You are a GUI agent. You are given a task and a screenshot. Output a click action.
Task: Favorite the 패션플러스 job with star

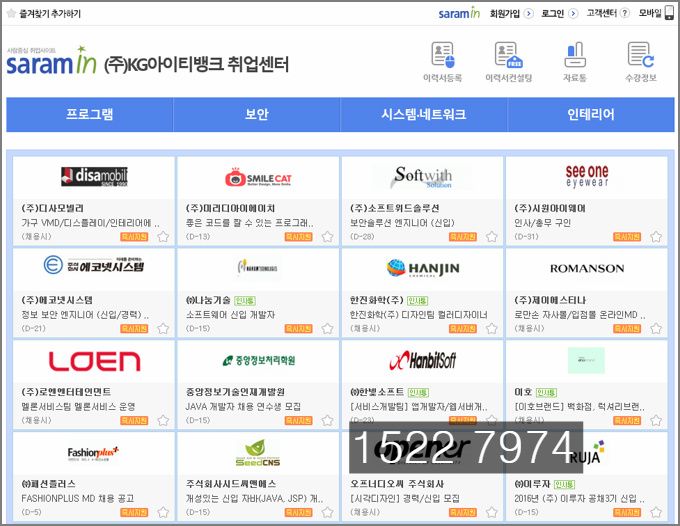pos(163,513)
